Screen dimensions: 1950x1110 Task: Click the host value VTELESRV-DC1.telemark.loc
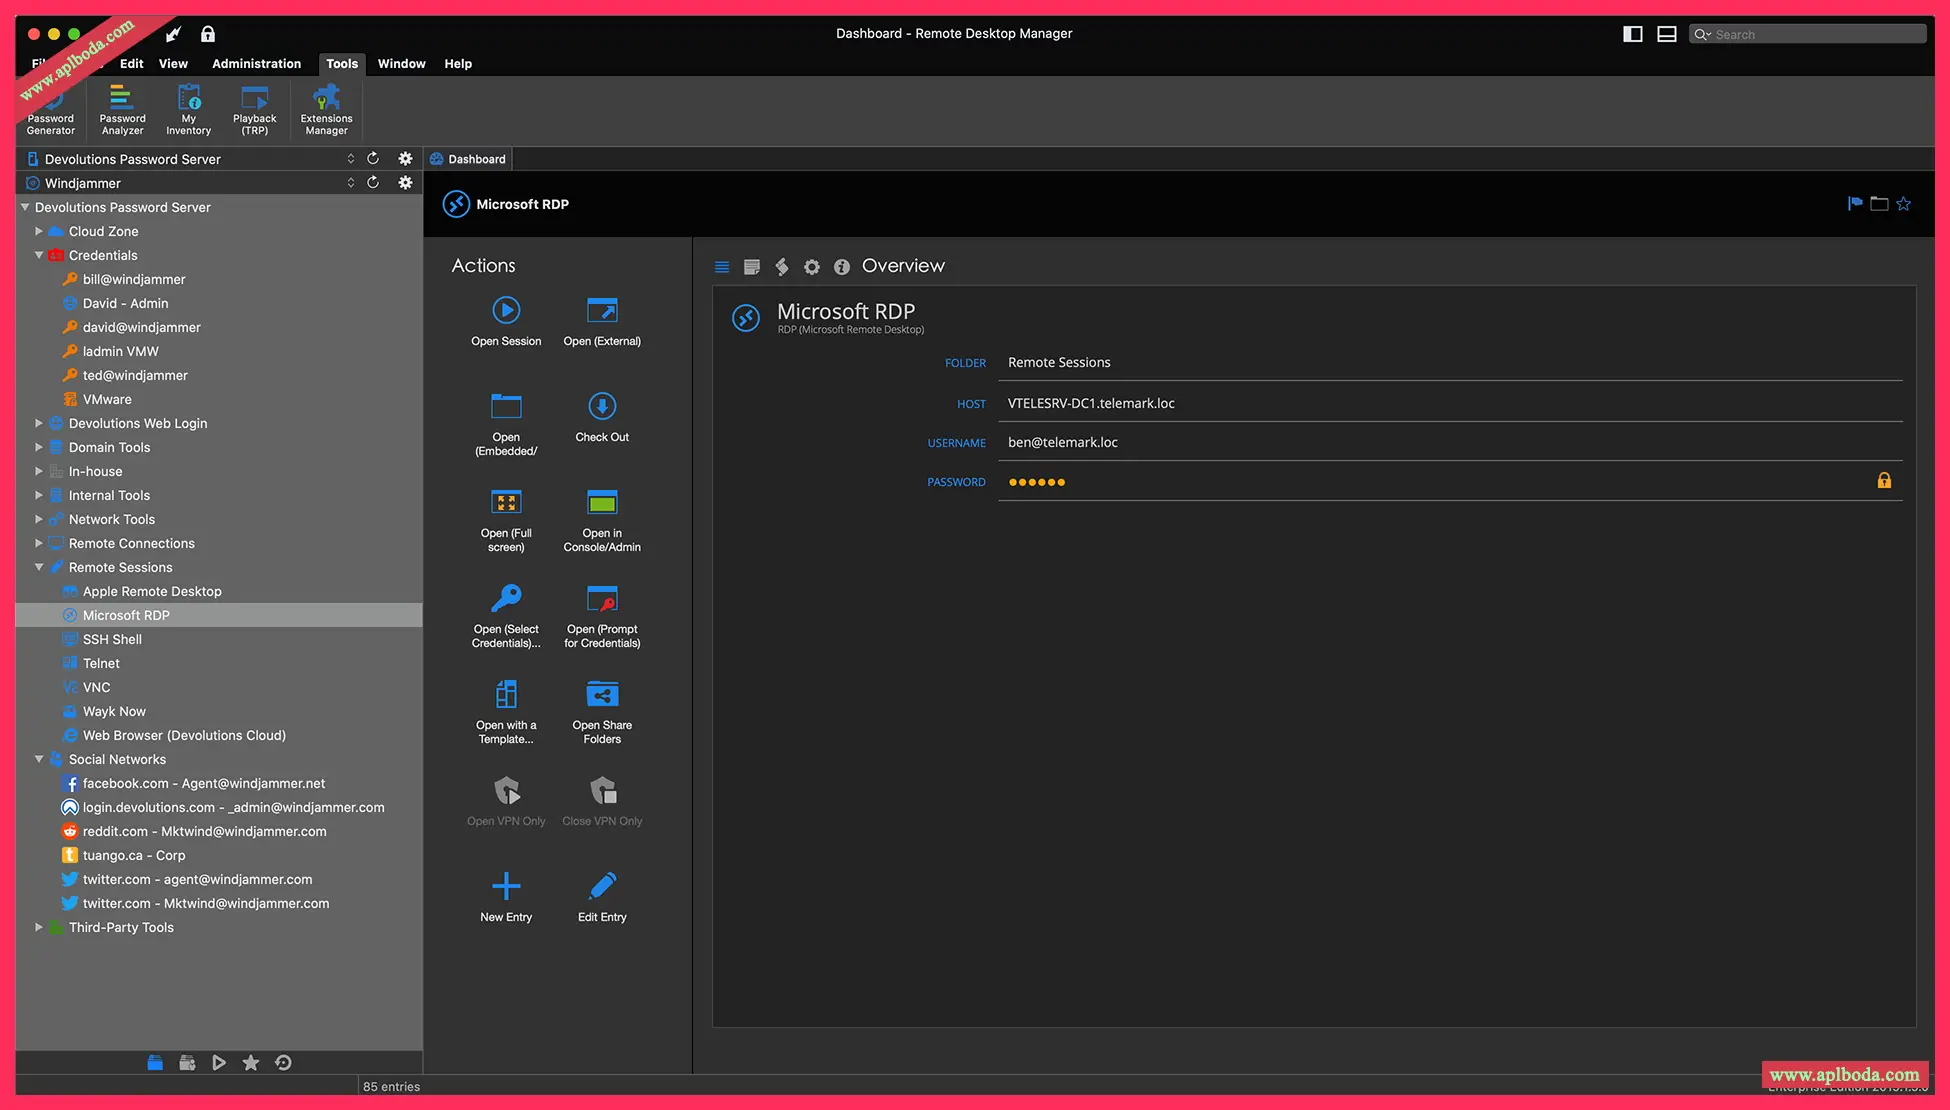tap(1091, 403)
